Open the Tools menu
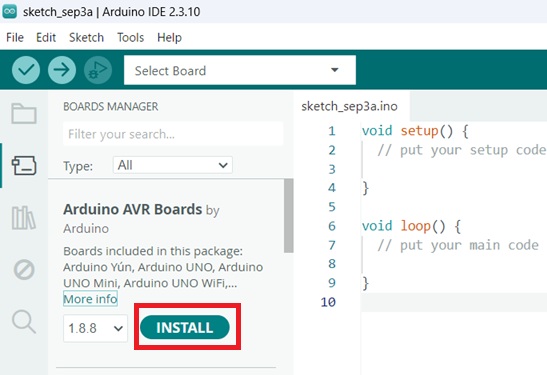547x375 pixels. (x=130, y=37)
